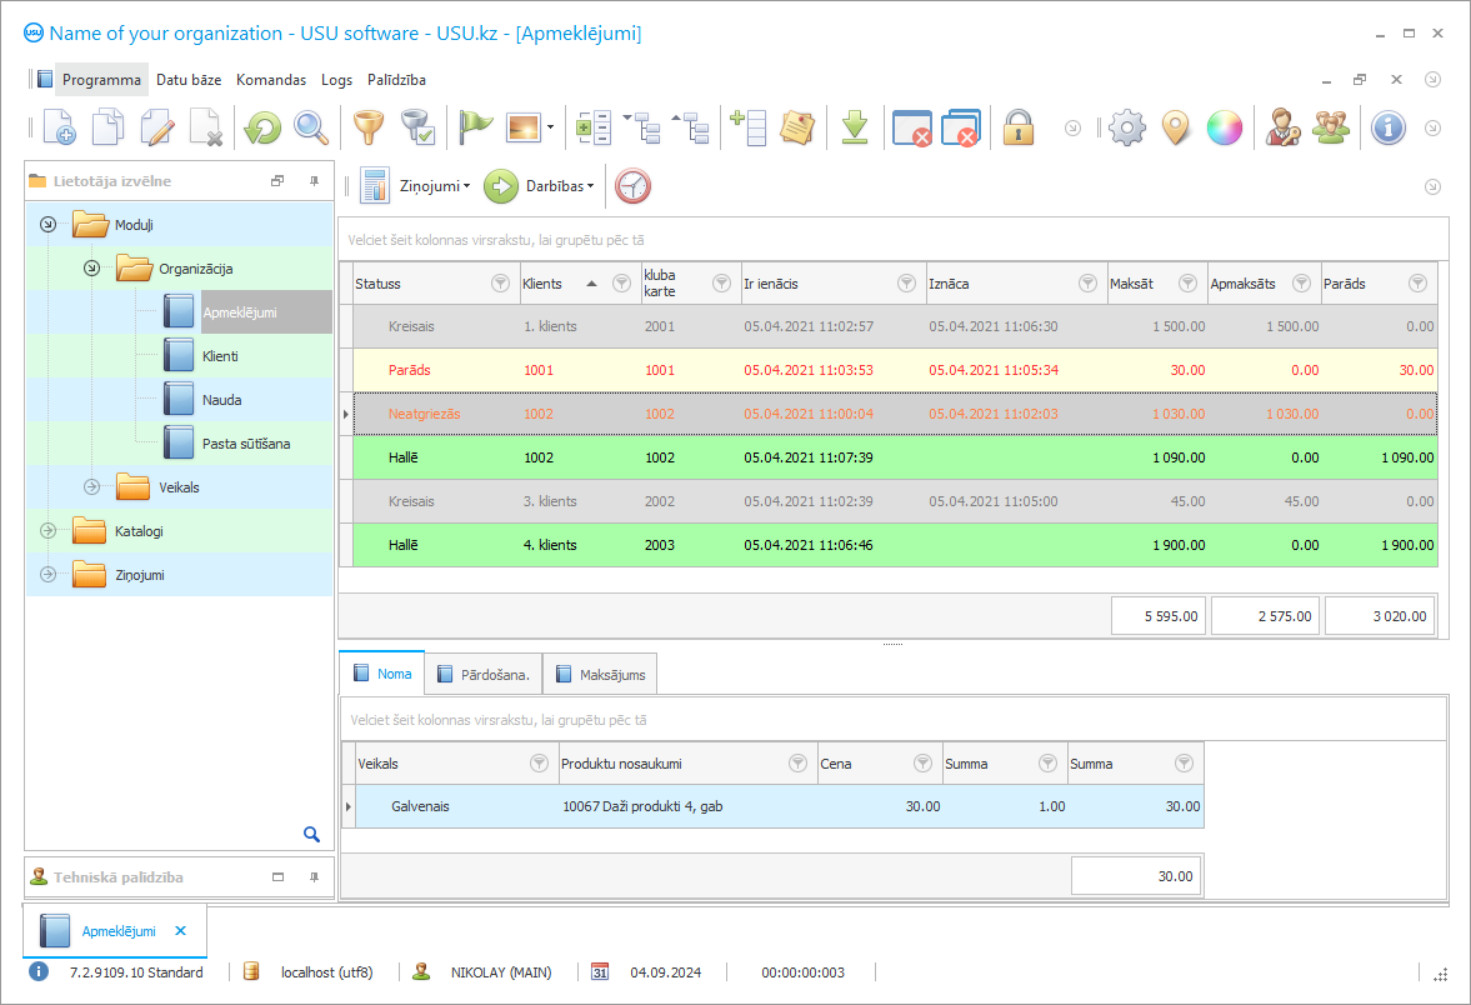Select Klienti in the navigation tree
The image size is (1471, 1005).
click(220, 356)
